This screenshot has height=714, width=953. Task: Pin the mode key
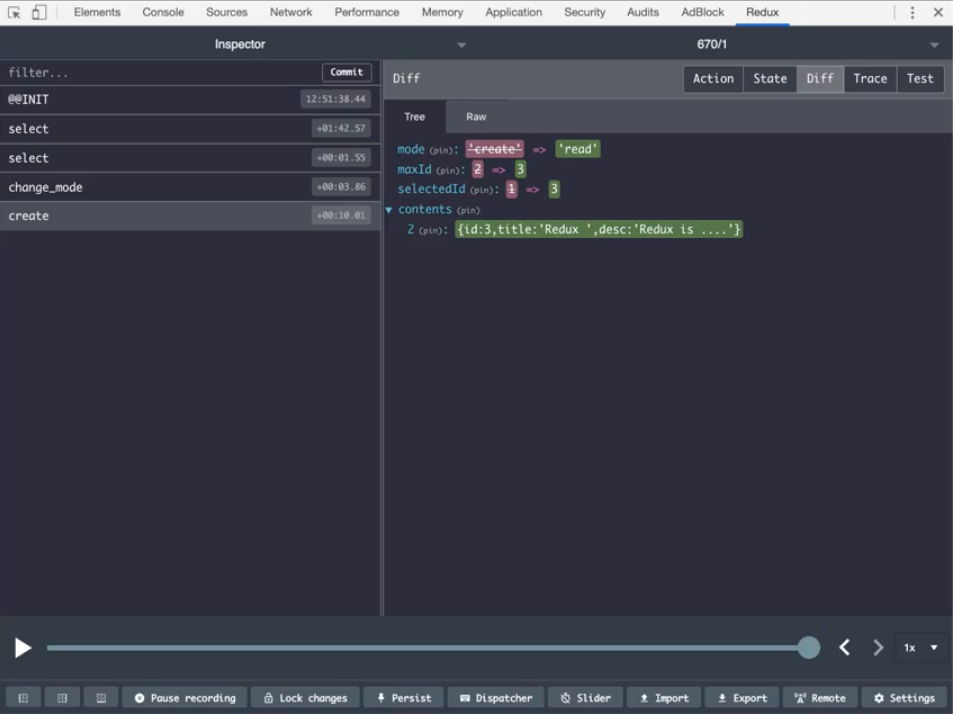coord(441,150)
